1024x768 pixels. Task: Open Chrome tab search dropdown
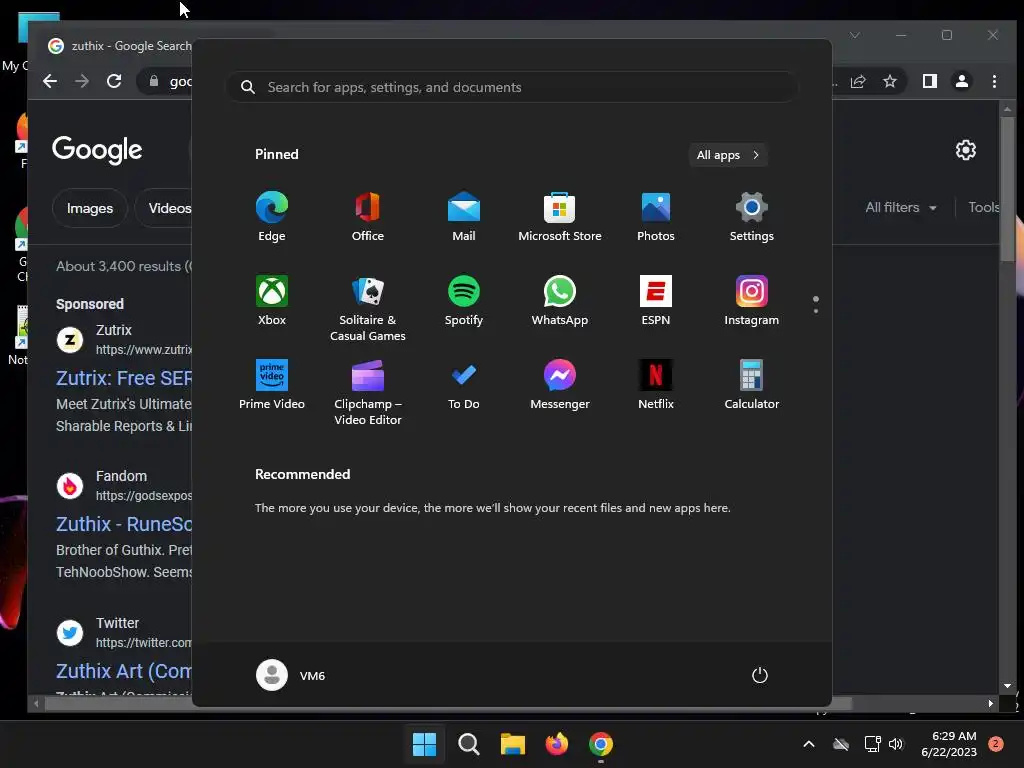tap(855, 35)
